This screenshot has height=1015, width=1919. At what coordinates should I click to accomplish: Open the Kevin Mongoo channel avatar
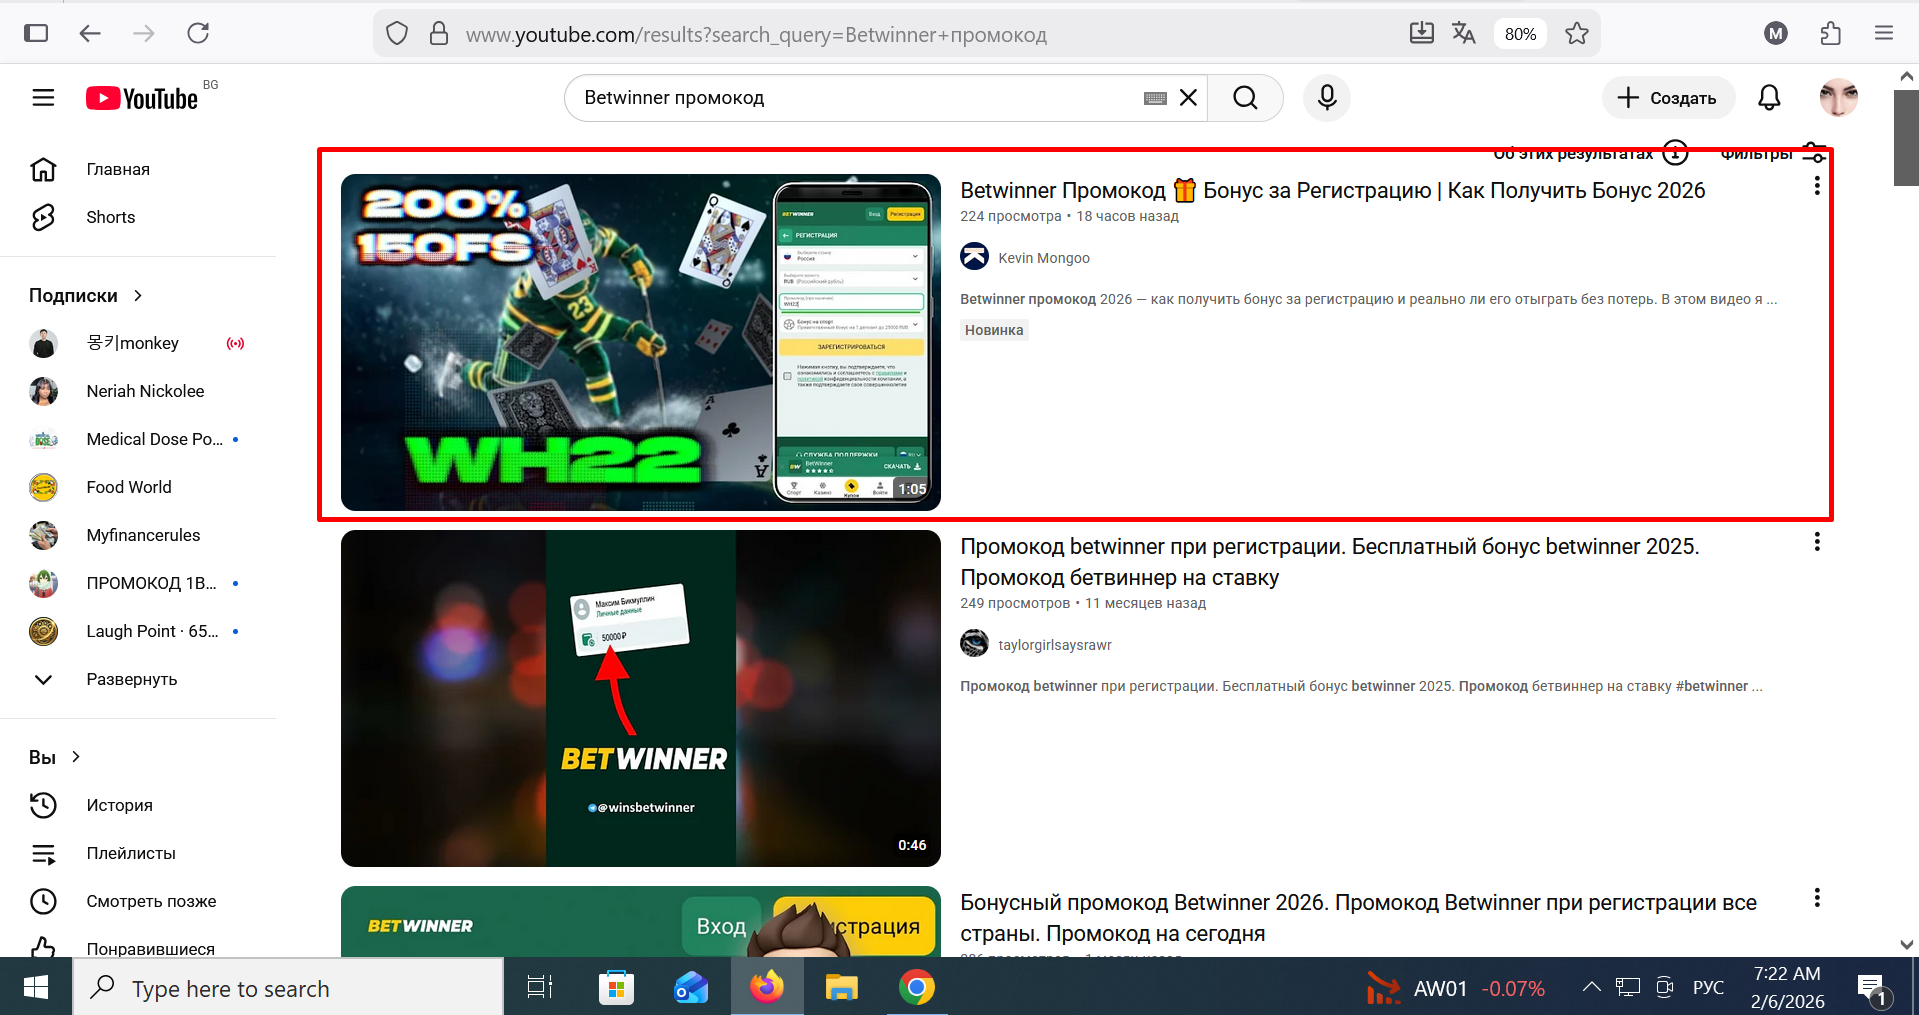point(974,257)
